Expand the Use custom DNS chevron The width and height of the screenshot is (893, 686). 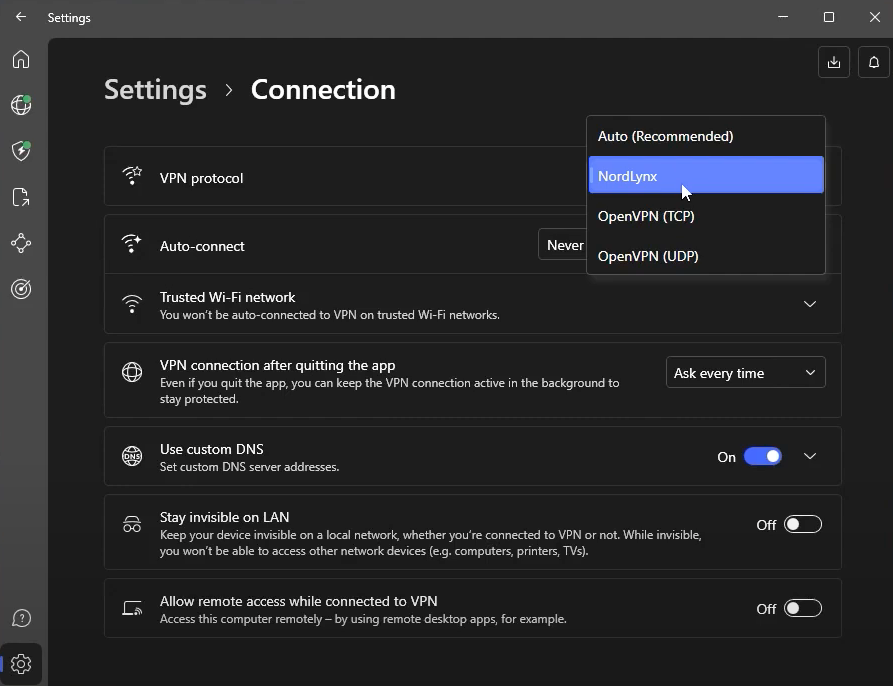click(810, 457)
